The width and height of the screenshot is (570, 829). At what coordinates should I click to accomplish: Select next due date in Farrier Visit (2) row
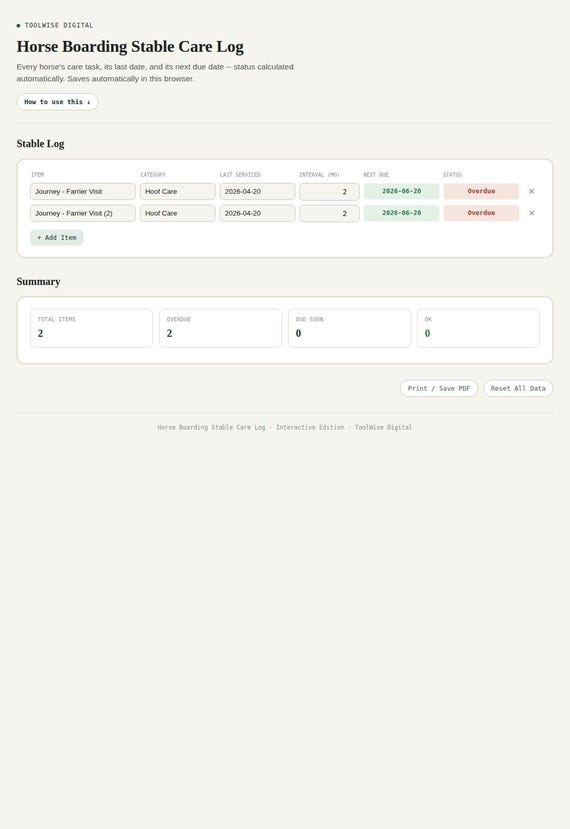pyautogui.click(x=401, y=213)
